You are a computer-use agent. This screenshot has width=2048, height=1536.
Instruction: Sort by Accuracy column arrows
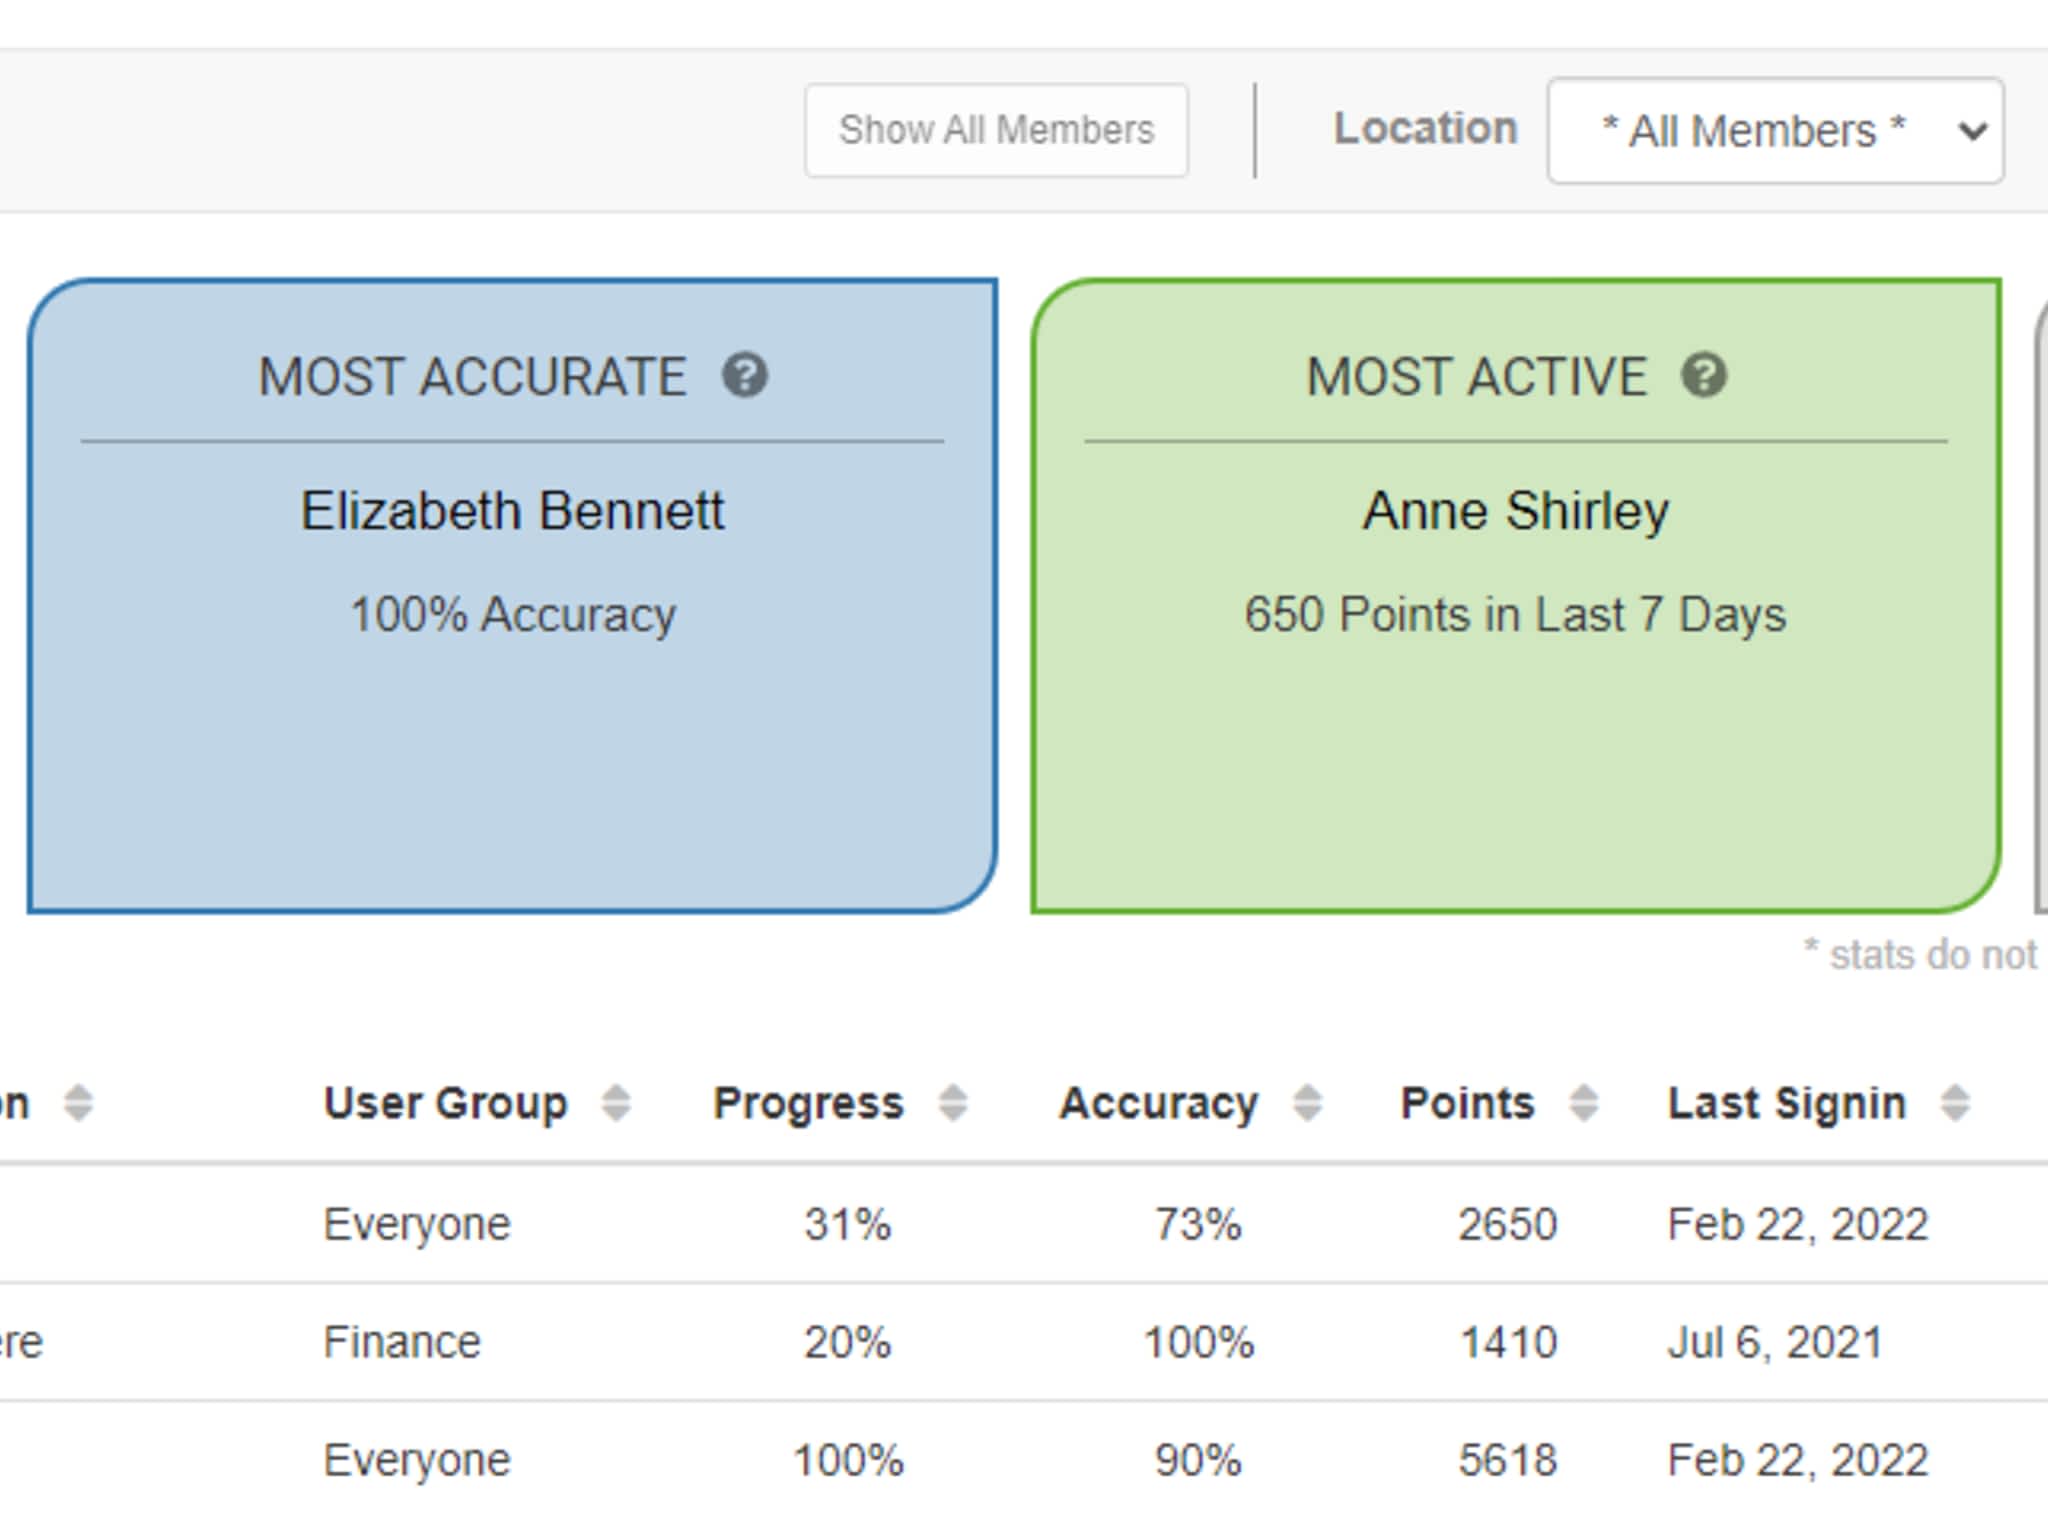pyautogui.click(x=1307, y=1103)
